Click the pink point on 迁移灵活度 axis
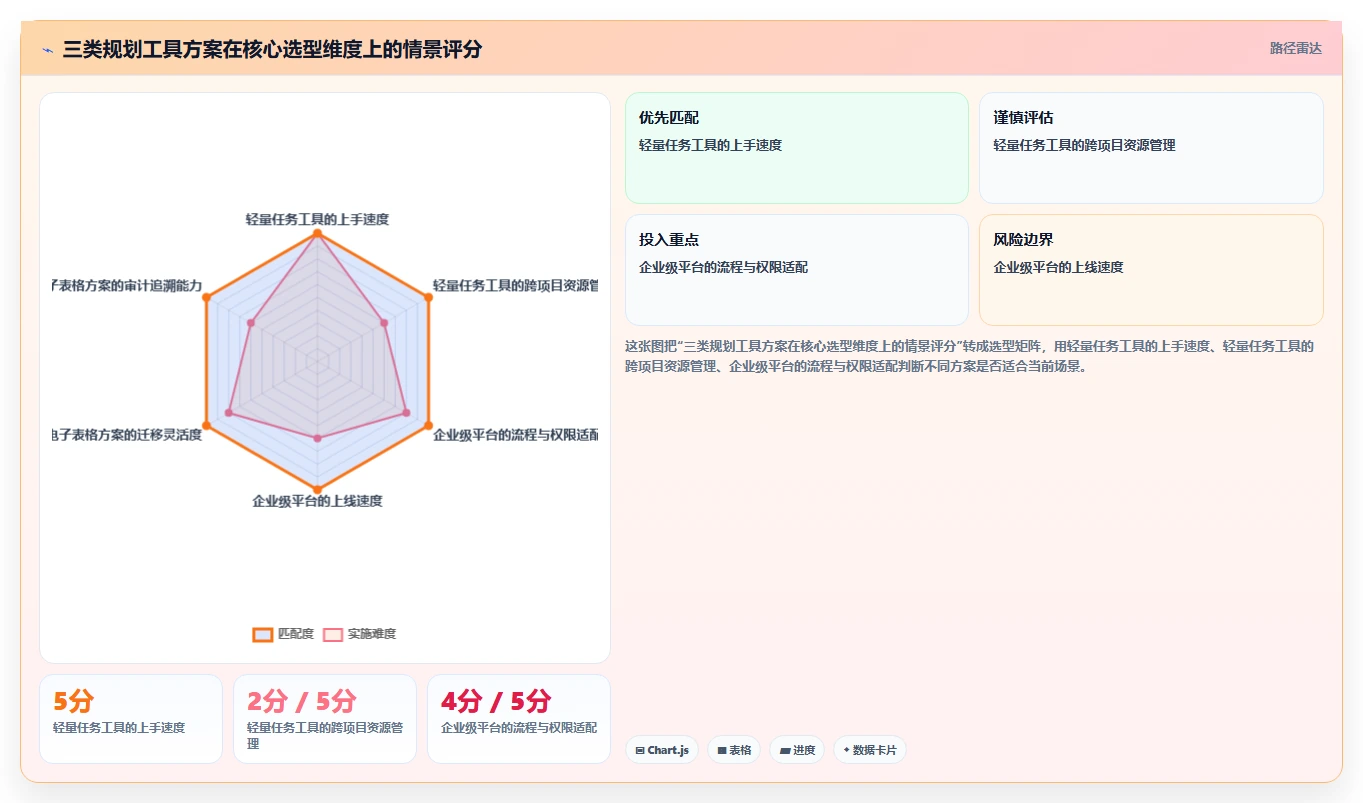Screen dimensions: 1363x803 tap(229, 412)
